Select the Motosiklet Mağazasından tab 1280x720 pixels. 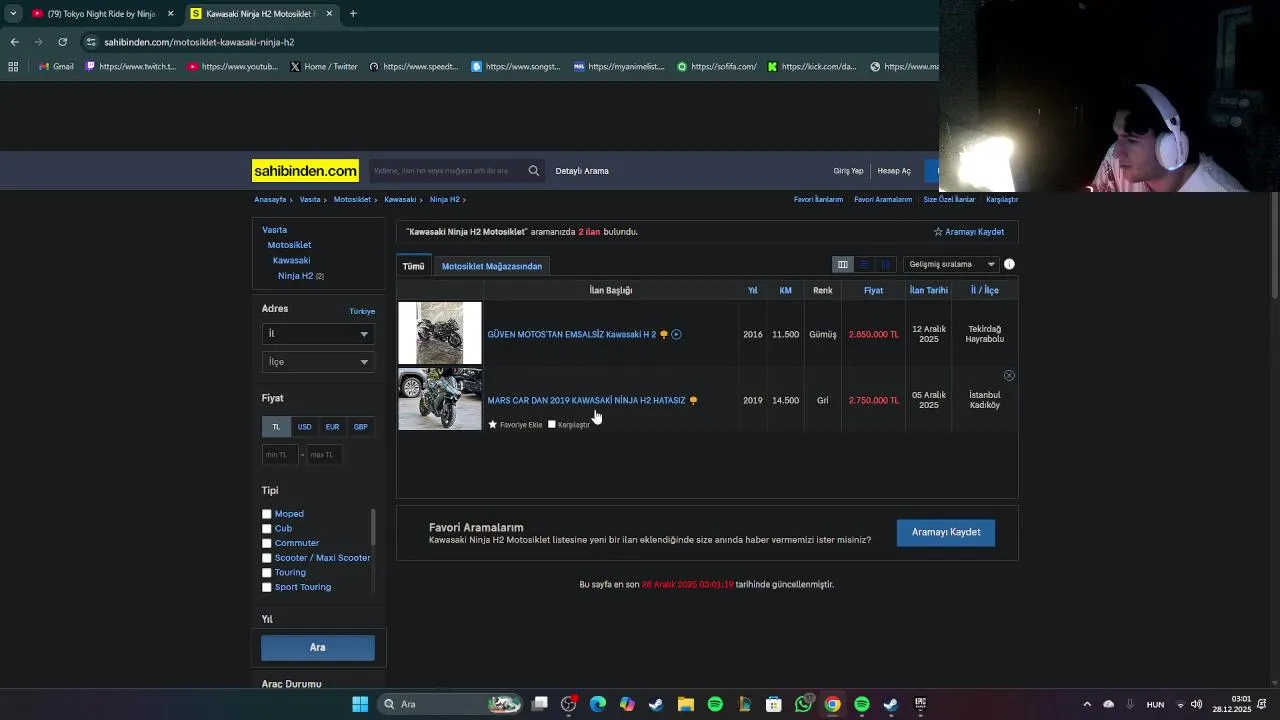coord(492,266)
